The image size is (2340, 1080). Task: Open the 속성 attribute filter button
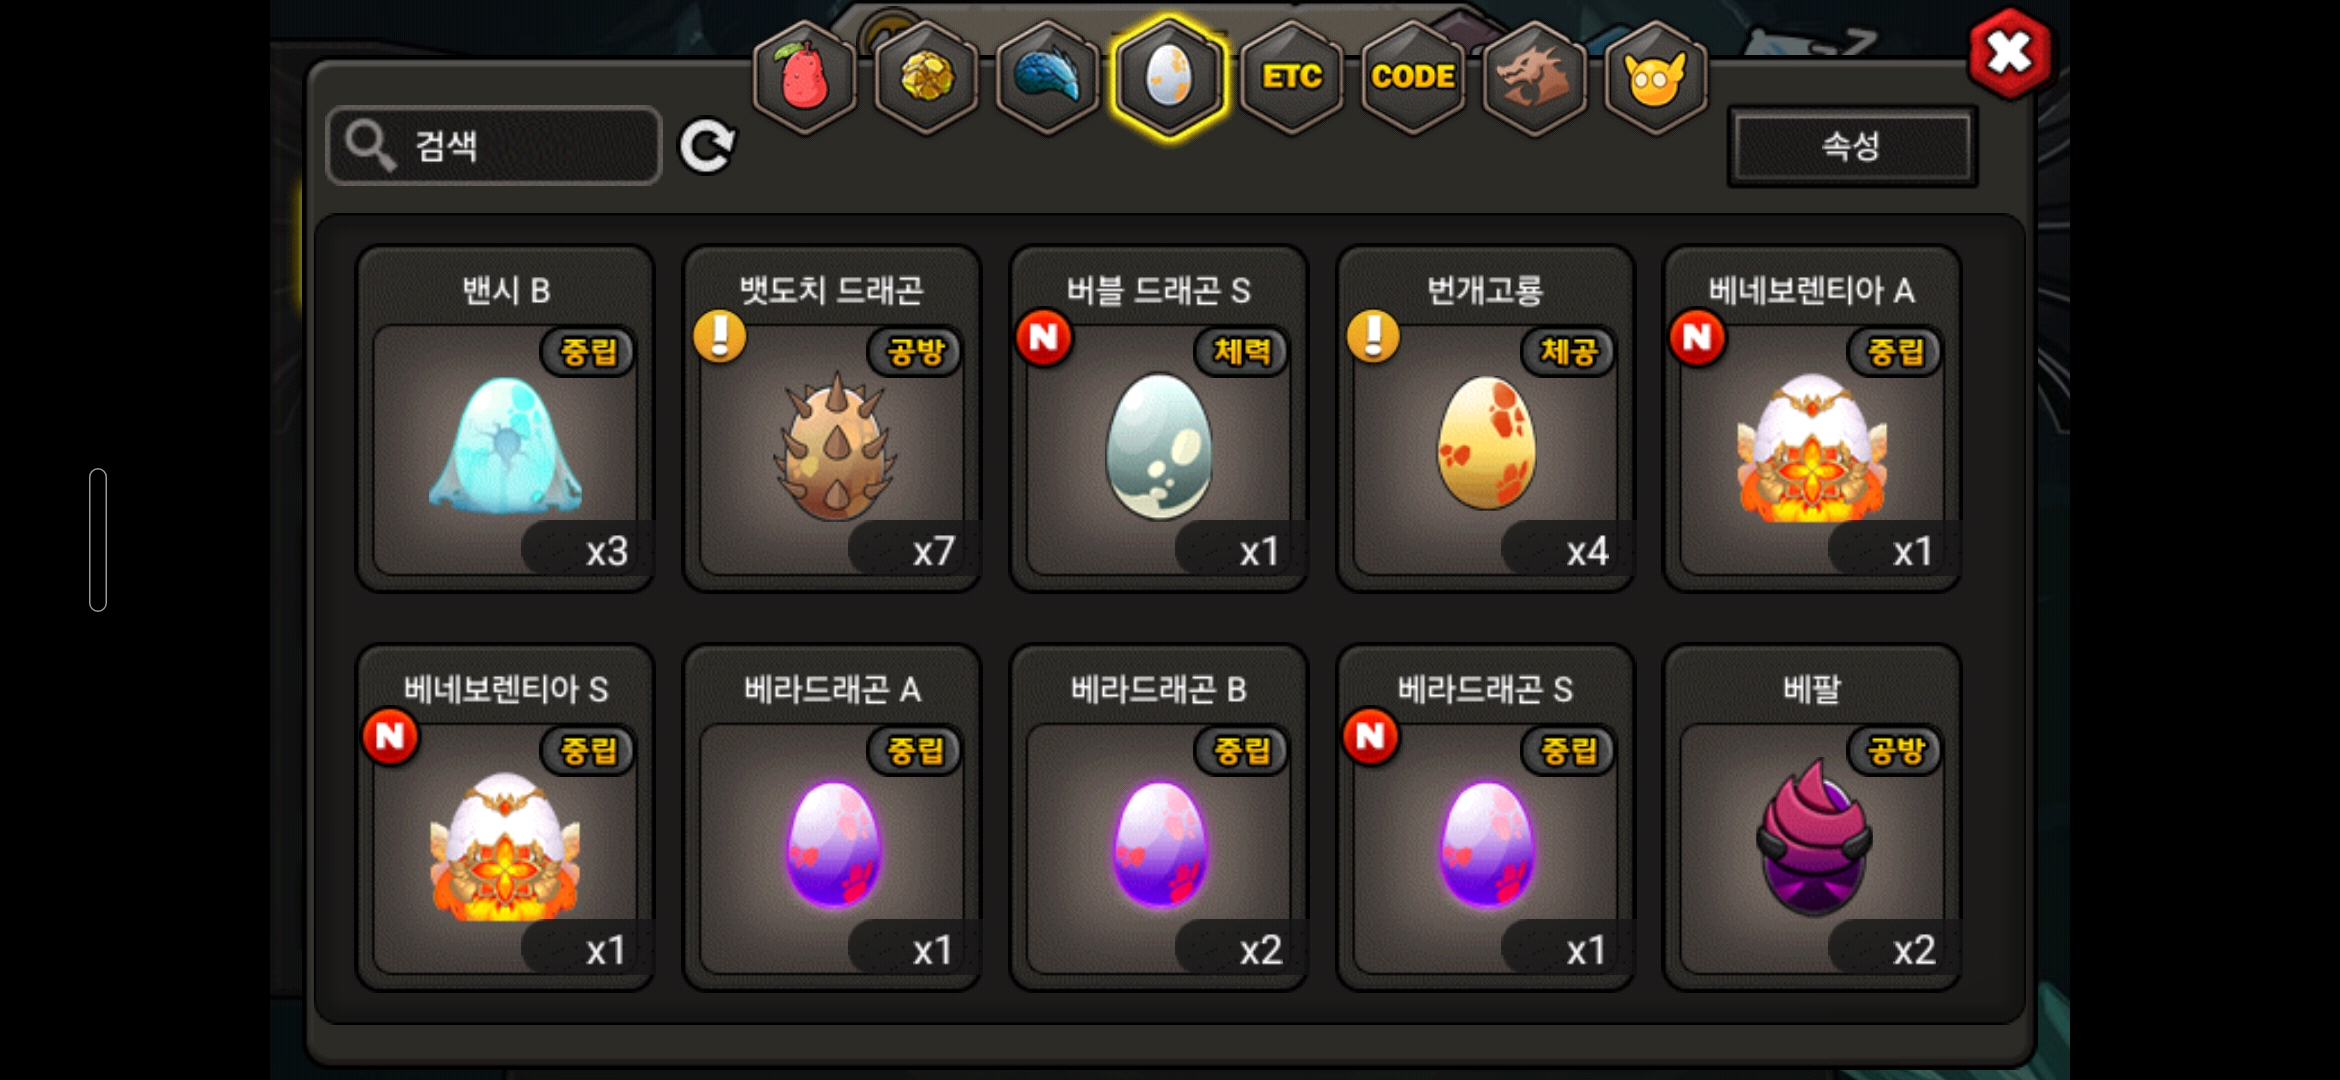(1852, 146)
